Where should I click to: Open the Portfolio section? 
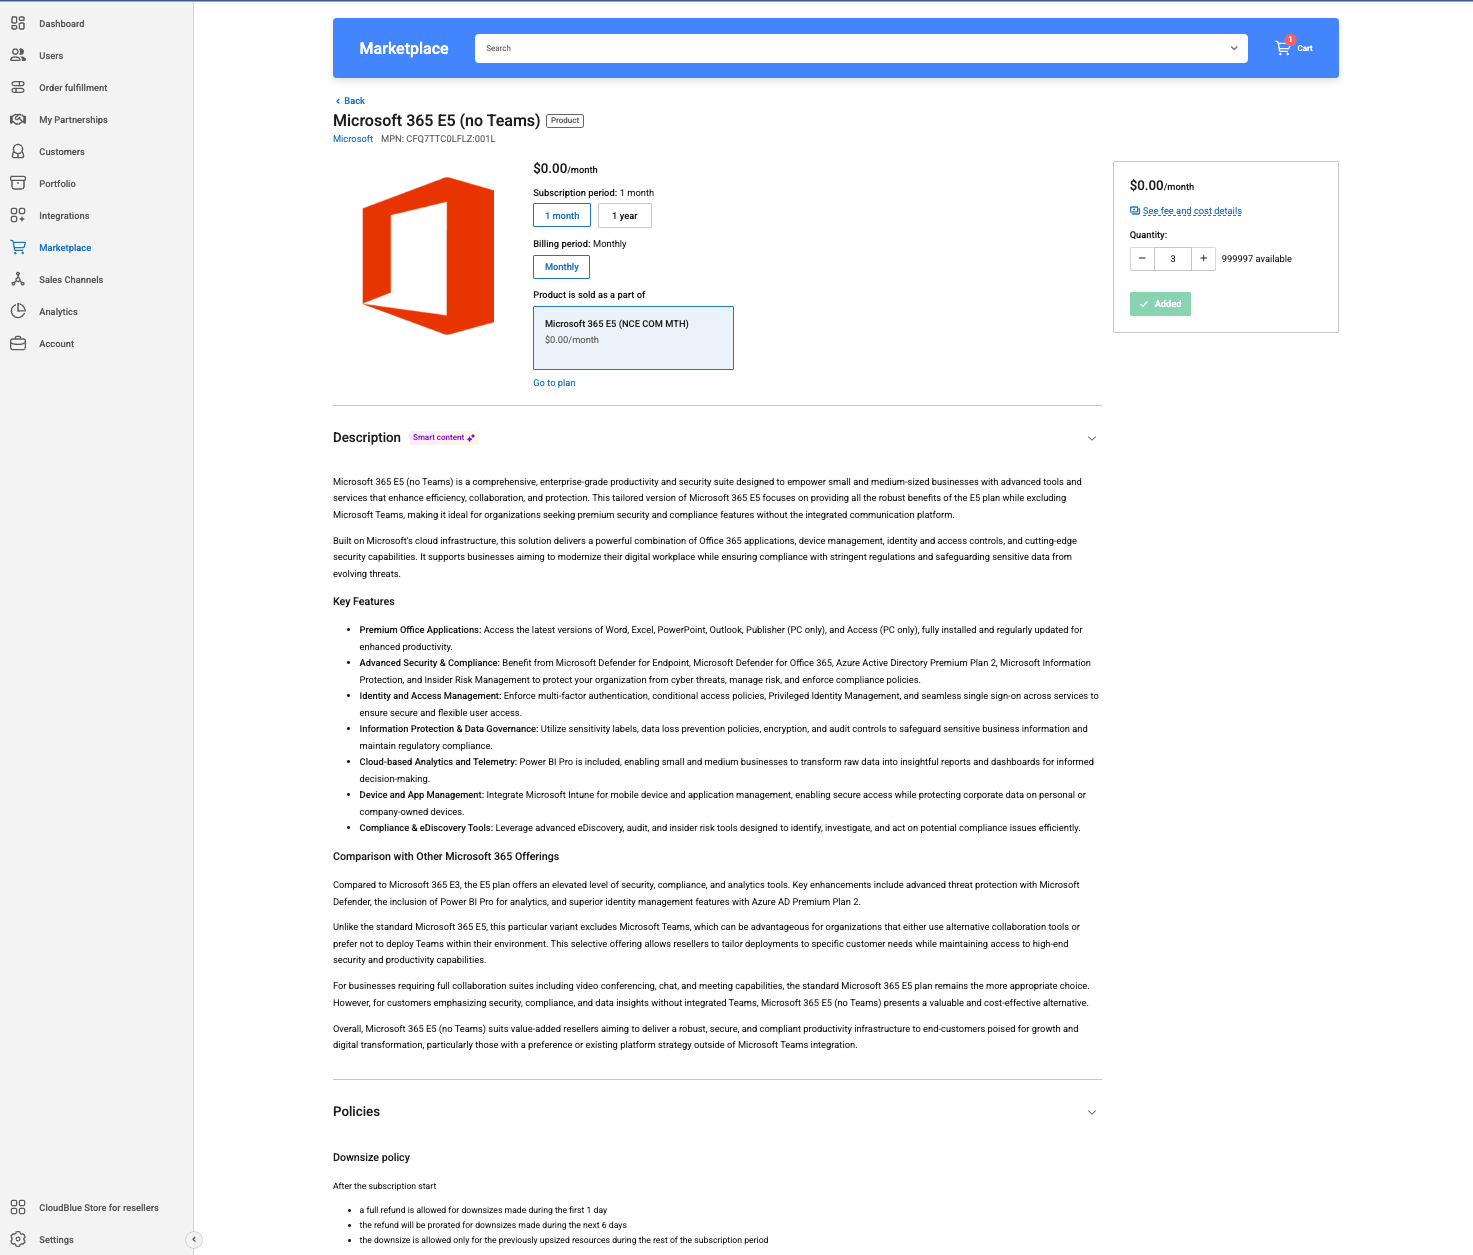click(x=57, y=183)
